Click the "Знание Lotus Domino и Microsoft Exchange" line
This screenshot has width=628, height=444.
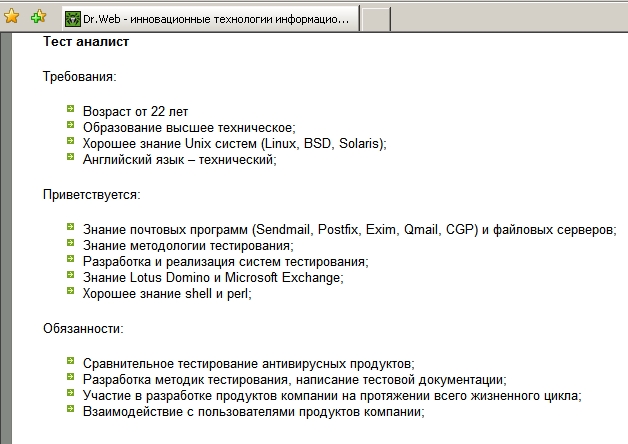click(214, 278)
